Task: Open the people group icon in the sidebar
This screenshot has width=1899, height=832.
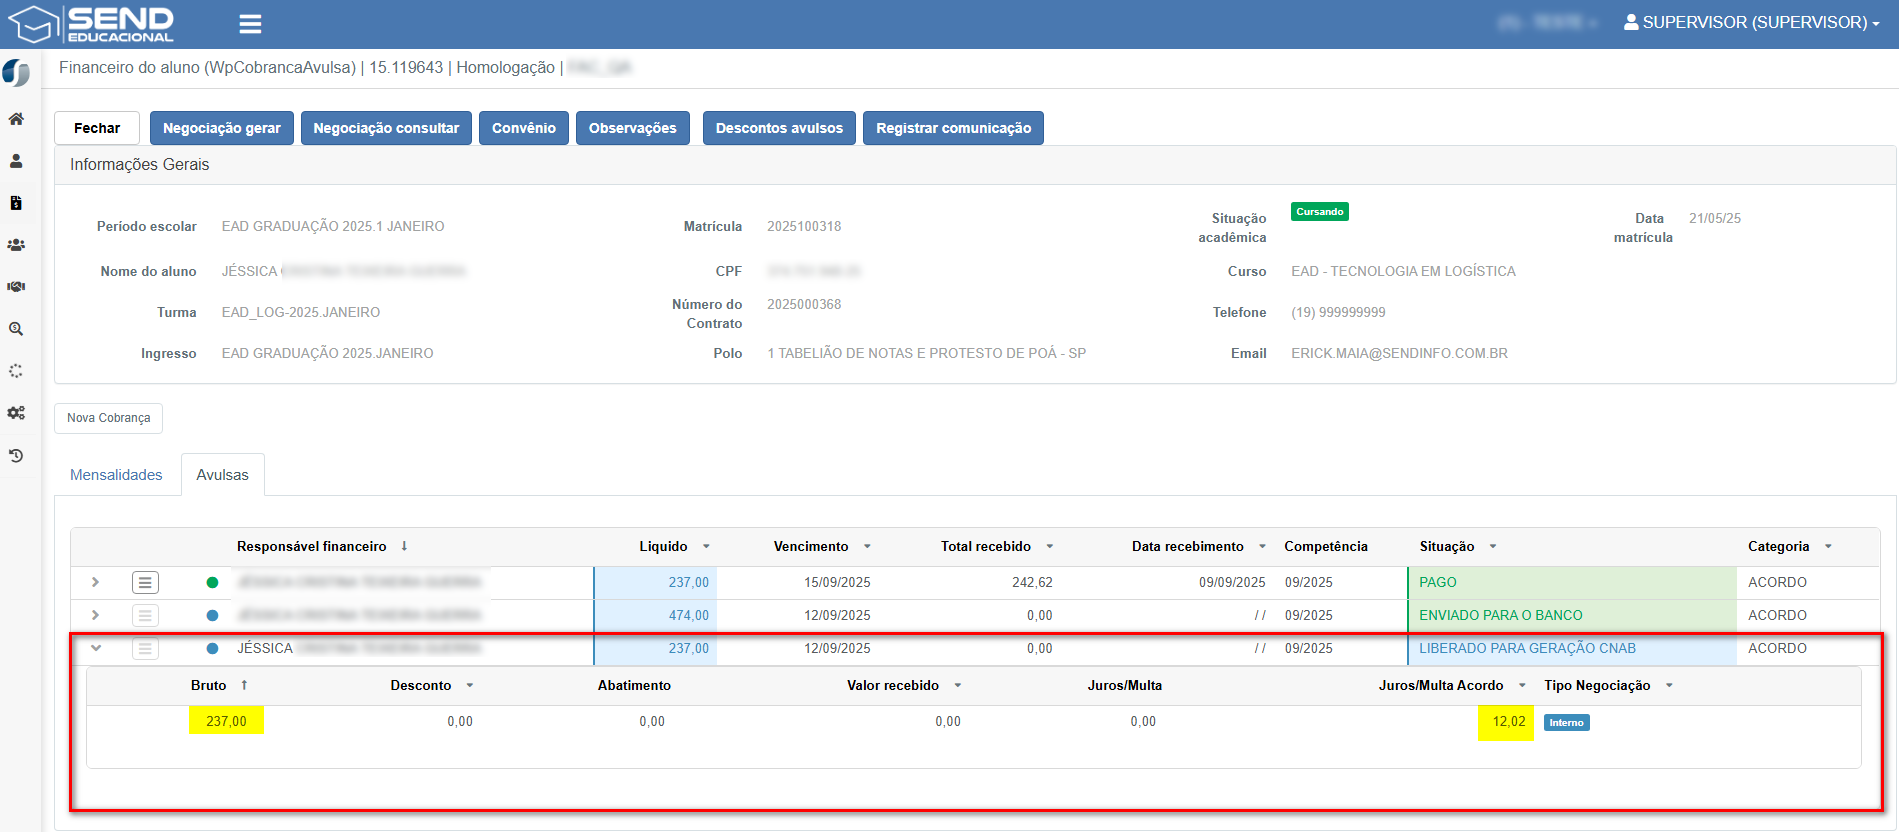Action: point(16,245)
